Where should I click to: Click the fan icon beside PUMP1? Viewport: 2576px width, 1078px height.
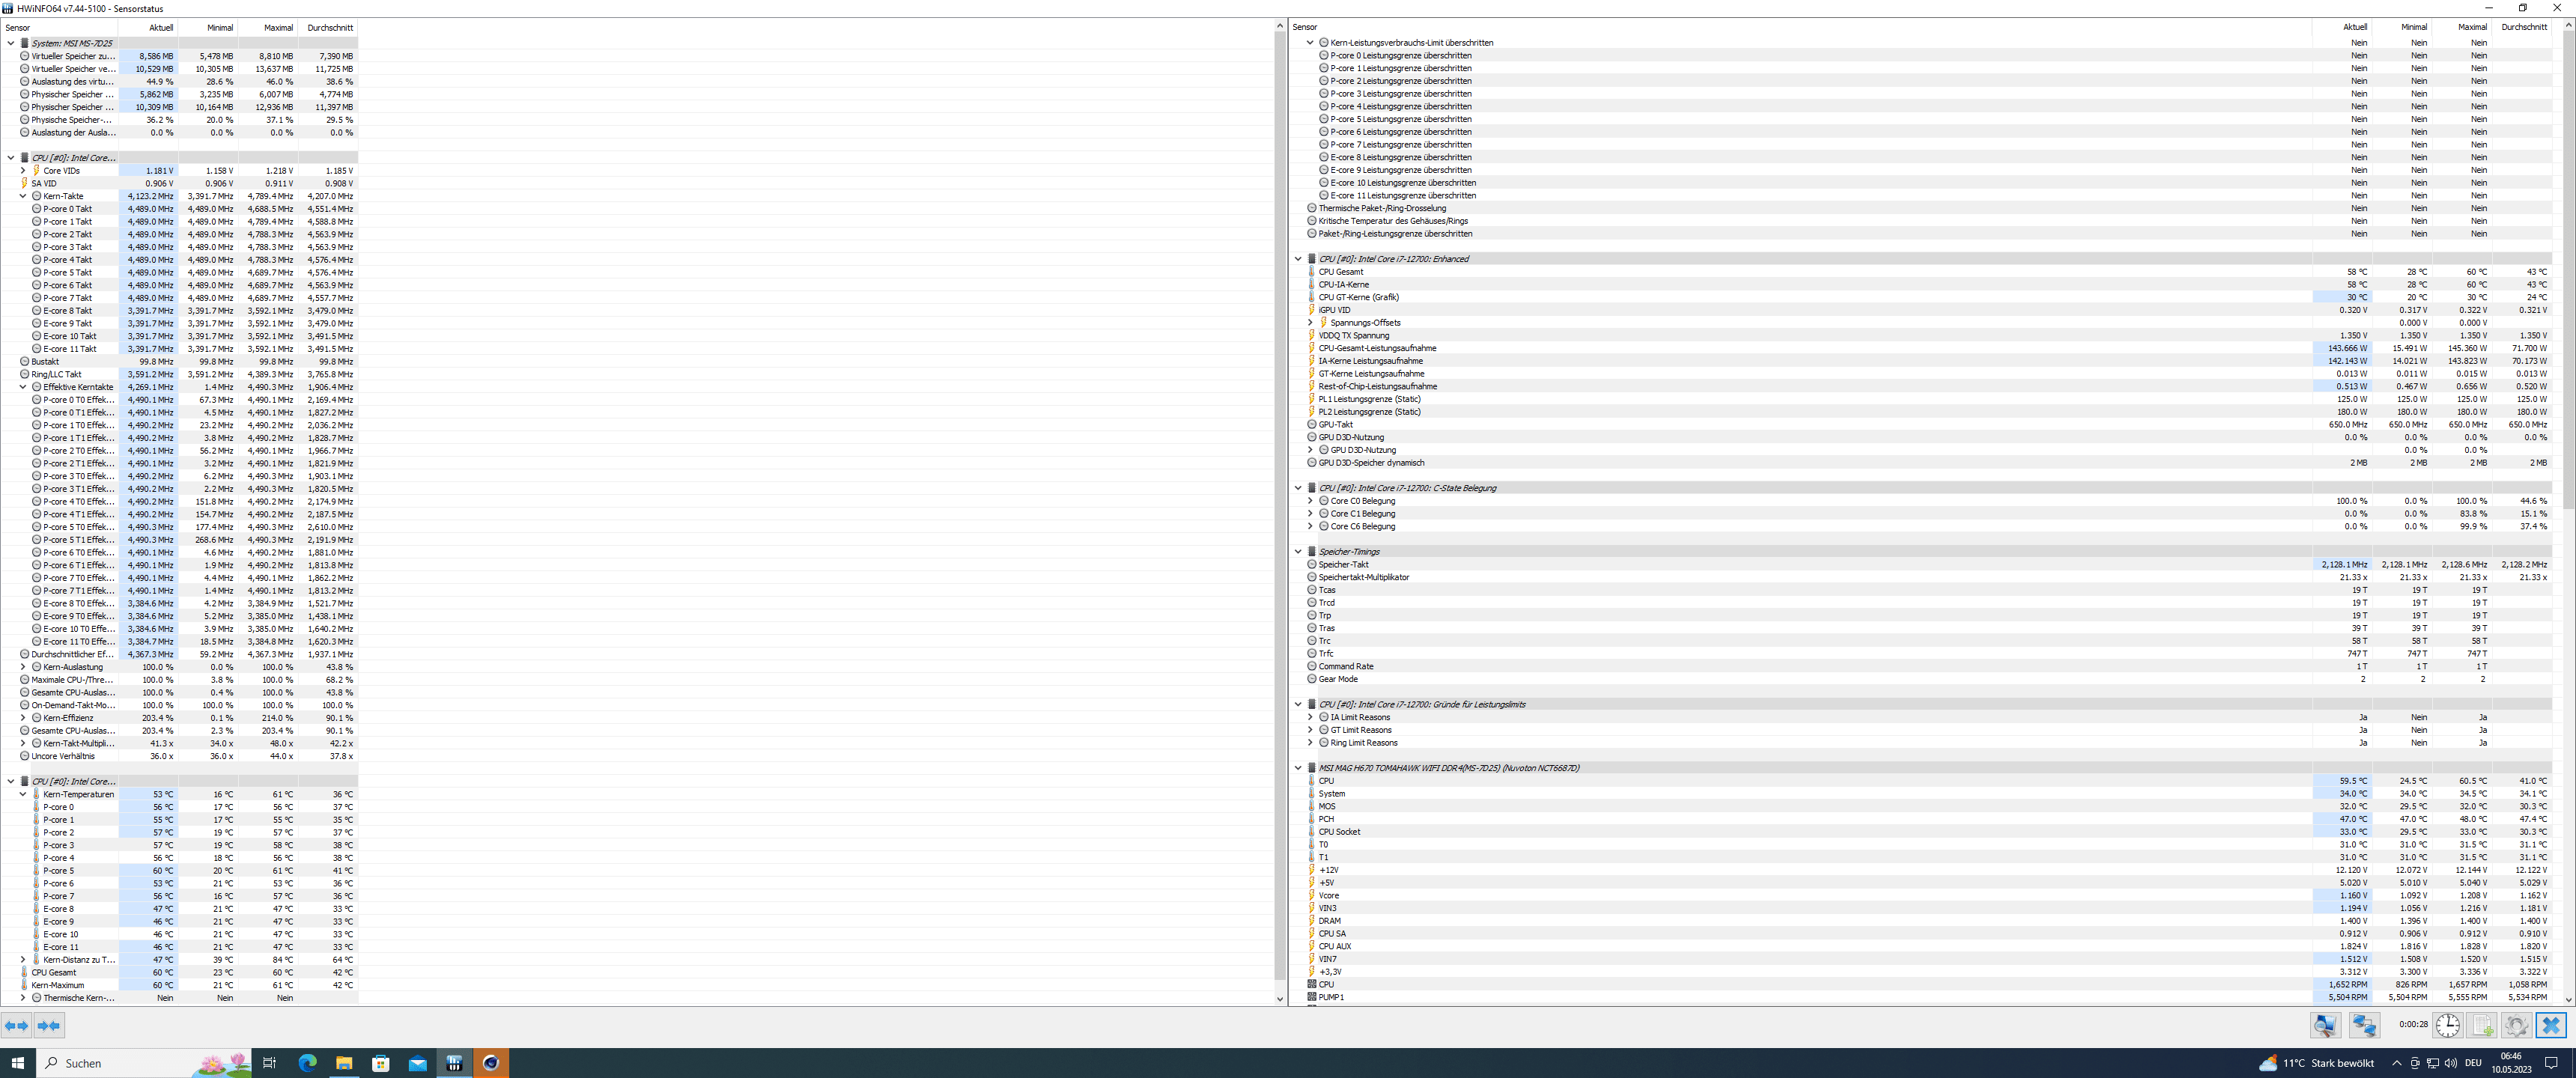(1312, 997)
